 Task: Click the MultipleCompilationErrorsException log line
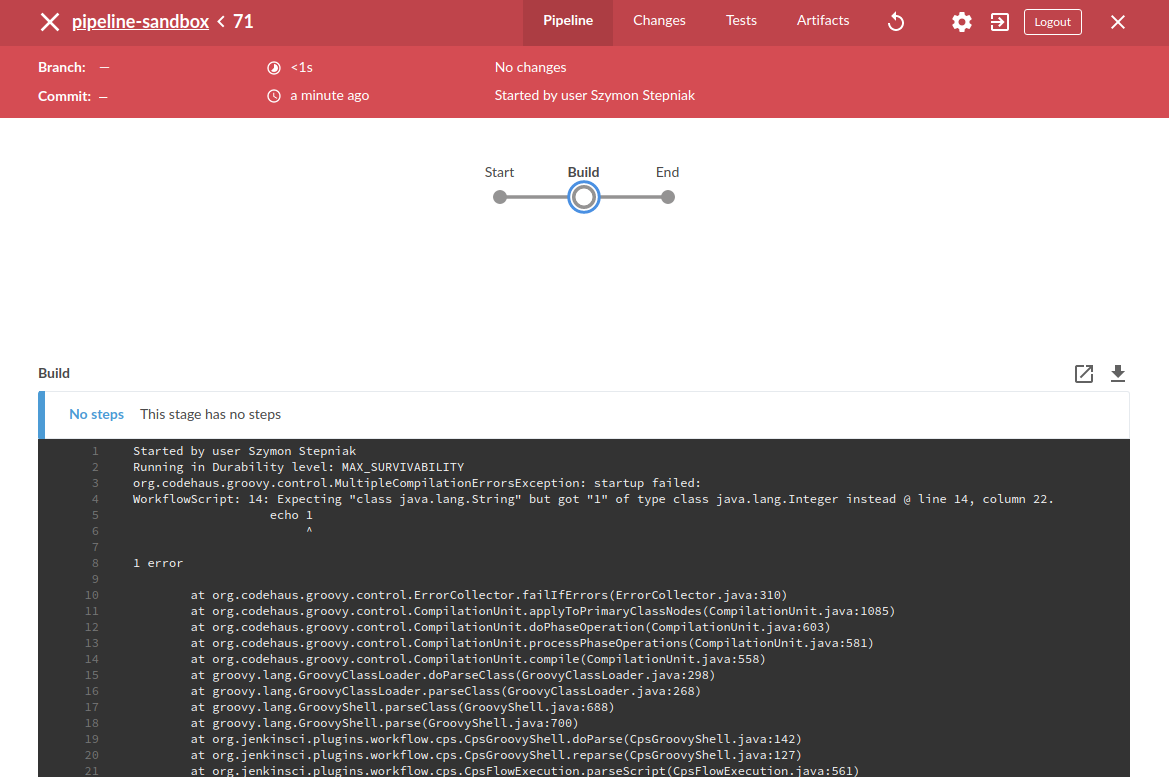point(417,483)
